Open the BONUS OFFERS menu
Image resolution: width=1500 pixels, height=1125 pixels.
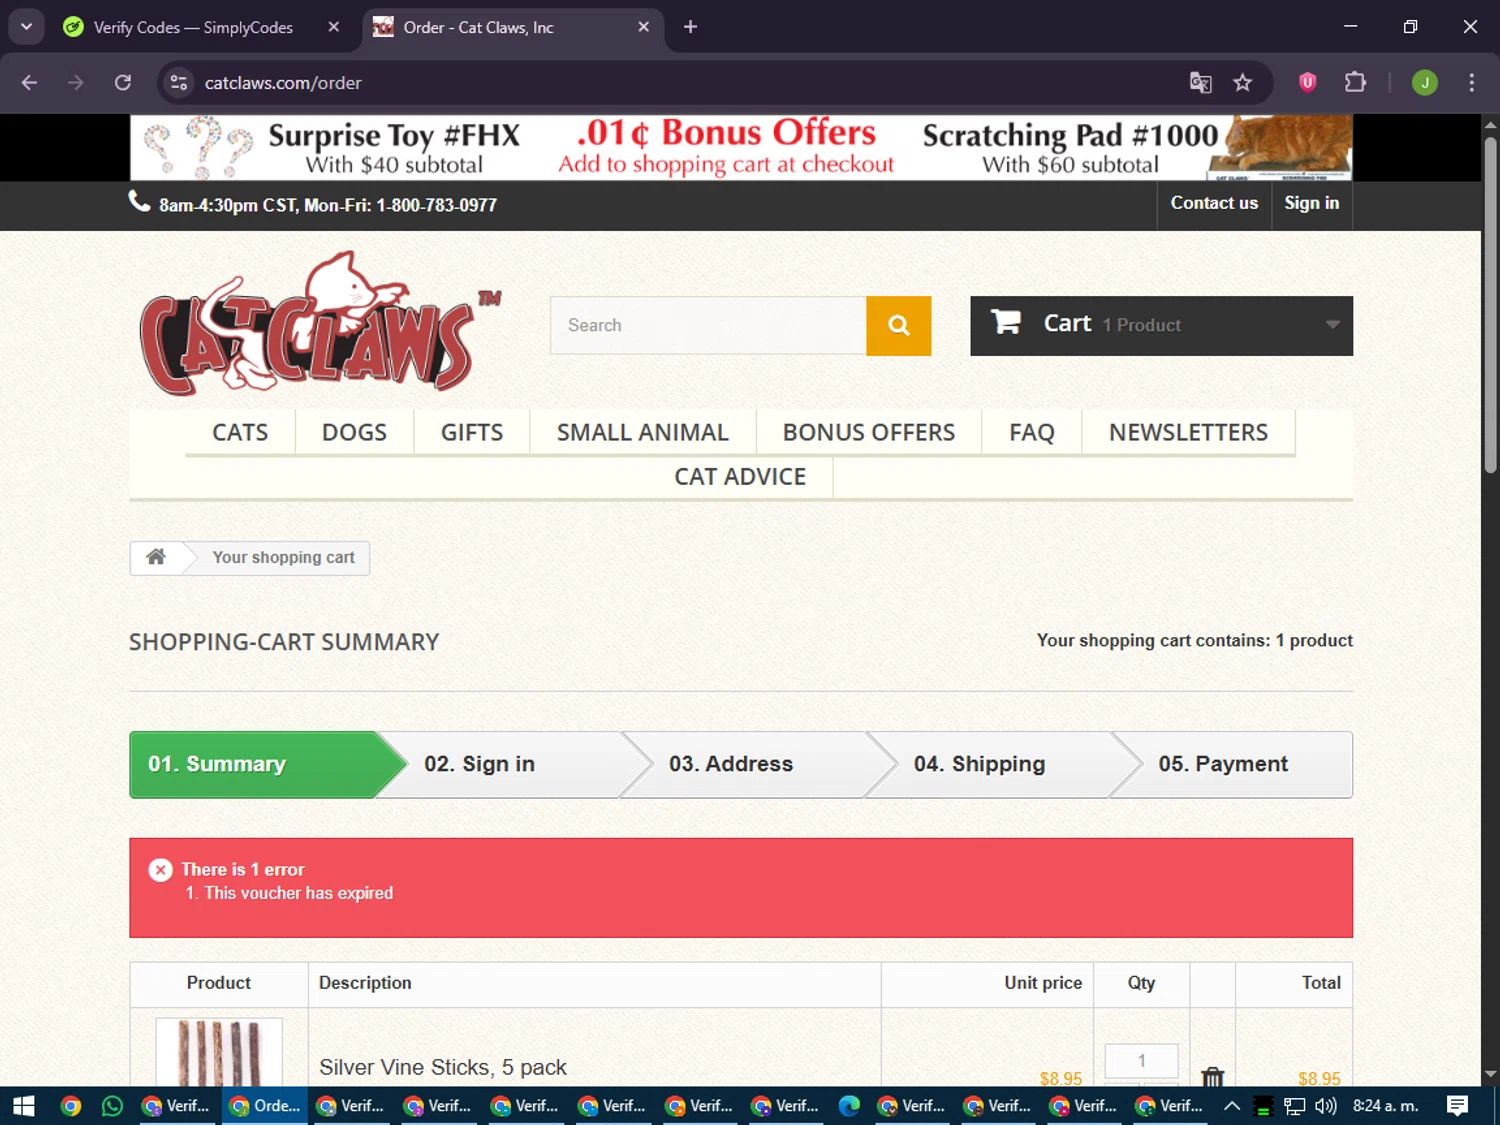point(869,432)
